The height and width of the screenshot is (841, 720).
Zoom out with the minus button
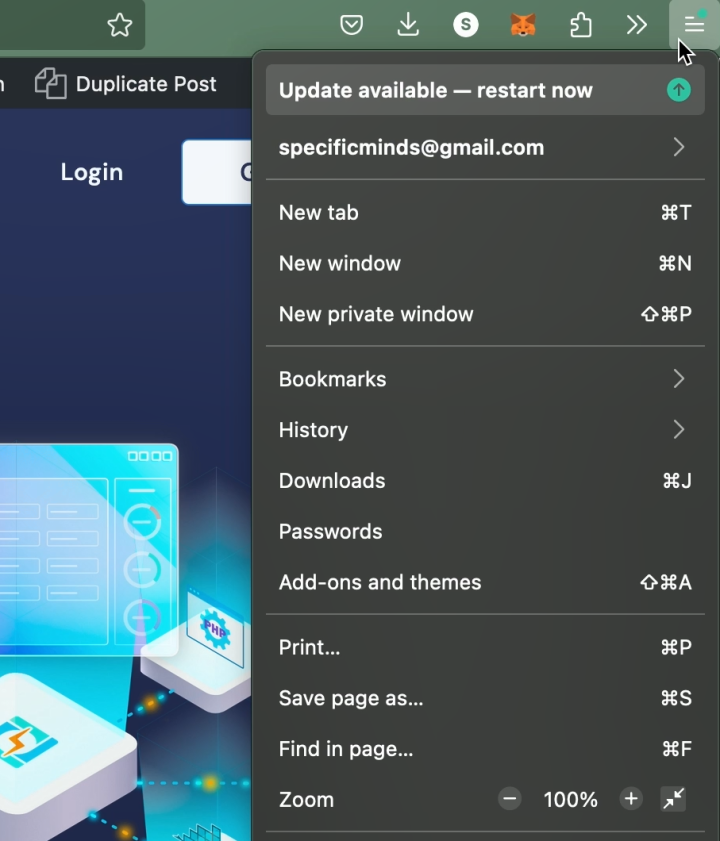[x=510, y=799]
